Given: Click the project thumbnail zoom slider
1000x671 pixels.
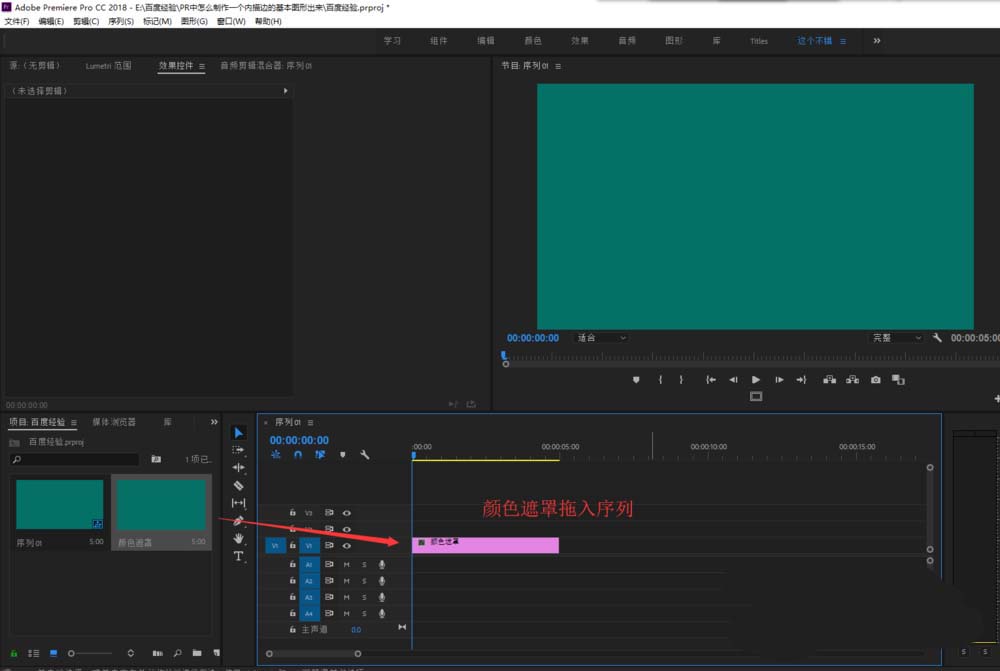Looking at the screenshot, I should click(72, 653).
